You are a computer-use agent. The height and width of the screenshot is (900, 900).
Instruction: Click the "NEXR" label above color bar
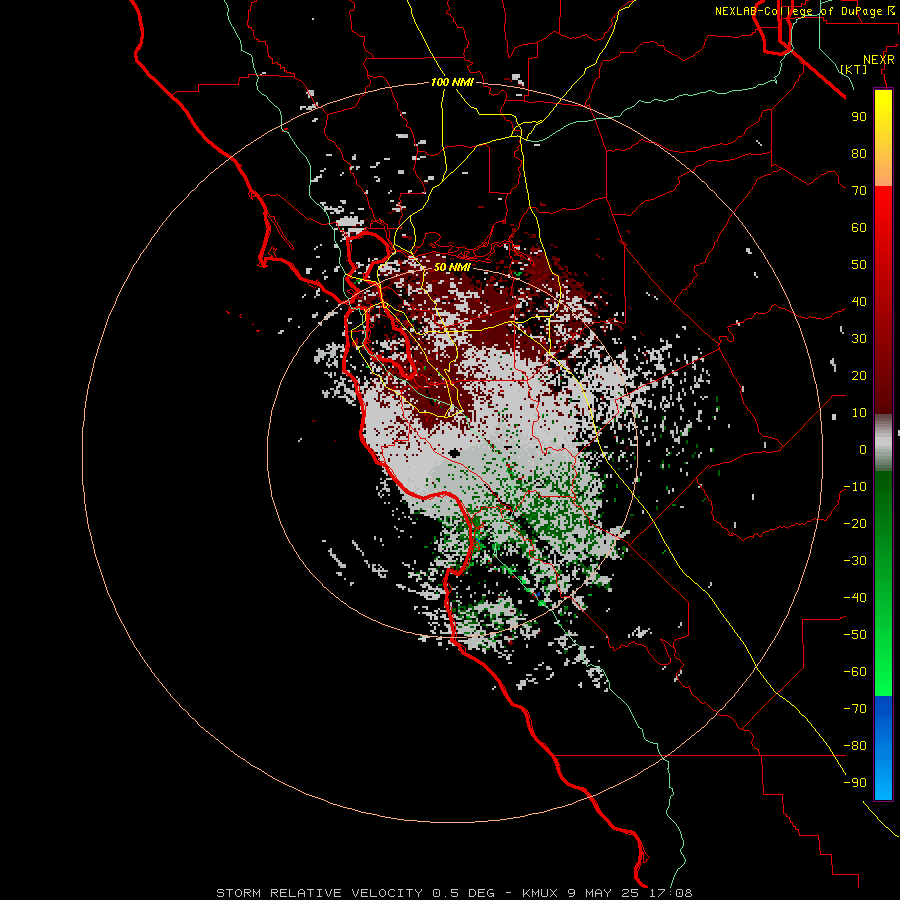click(x=879, y=60)
